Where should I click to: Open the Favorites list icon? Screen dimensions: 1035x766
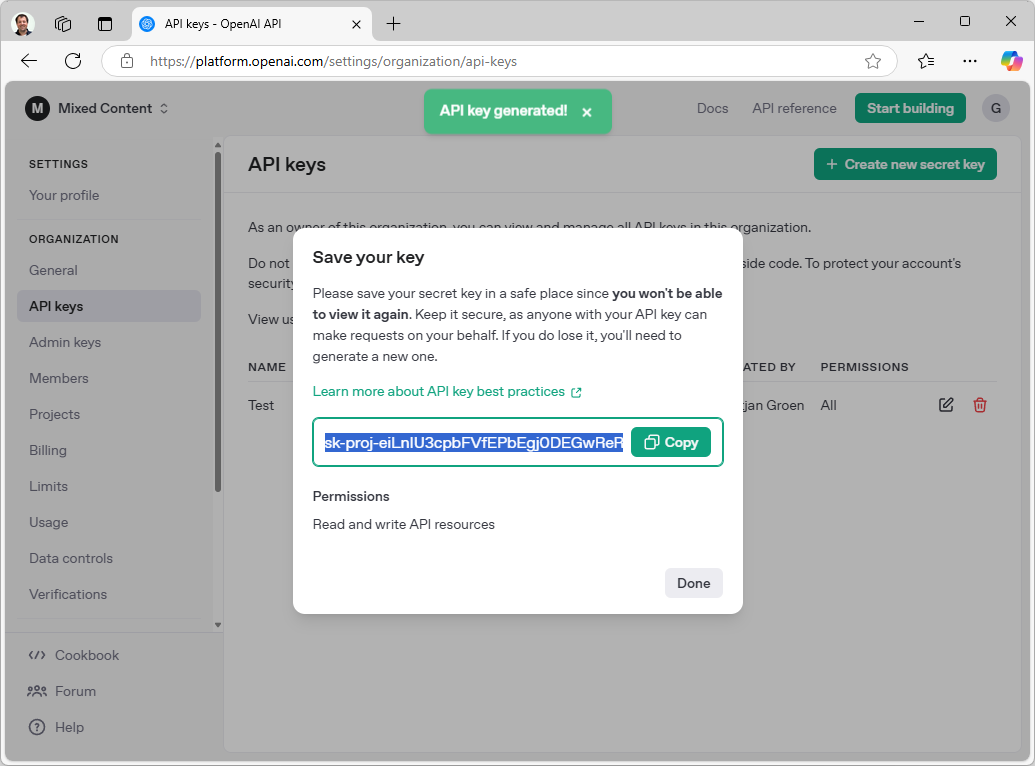tap(925, 61)
